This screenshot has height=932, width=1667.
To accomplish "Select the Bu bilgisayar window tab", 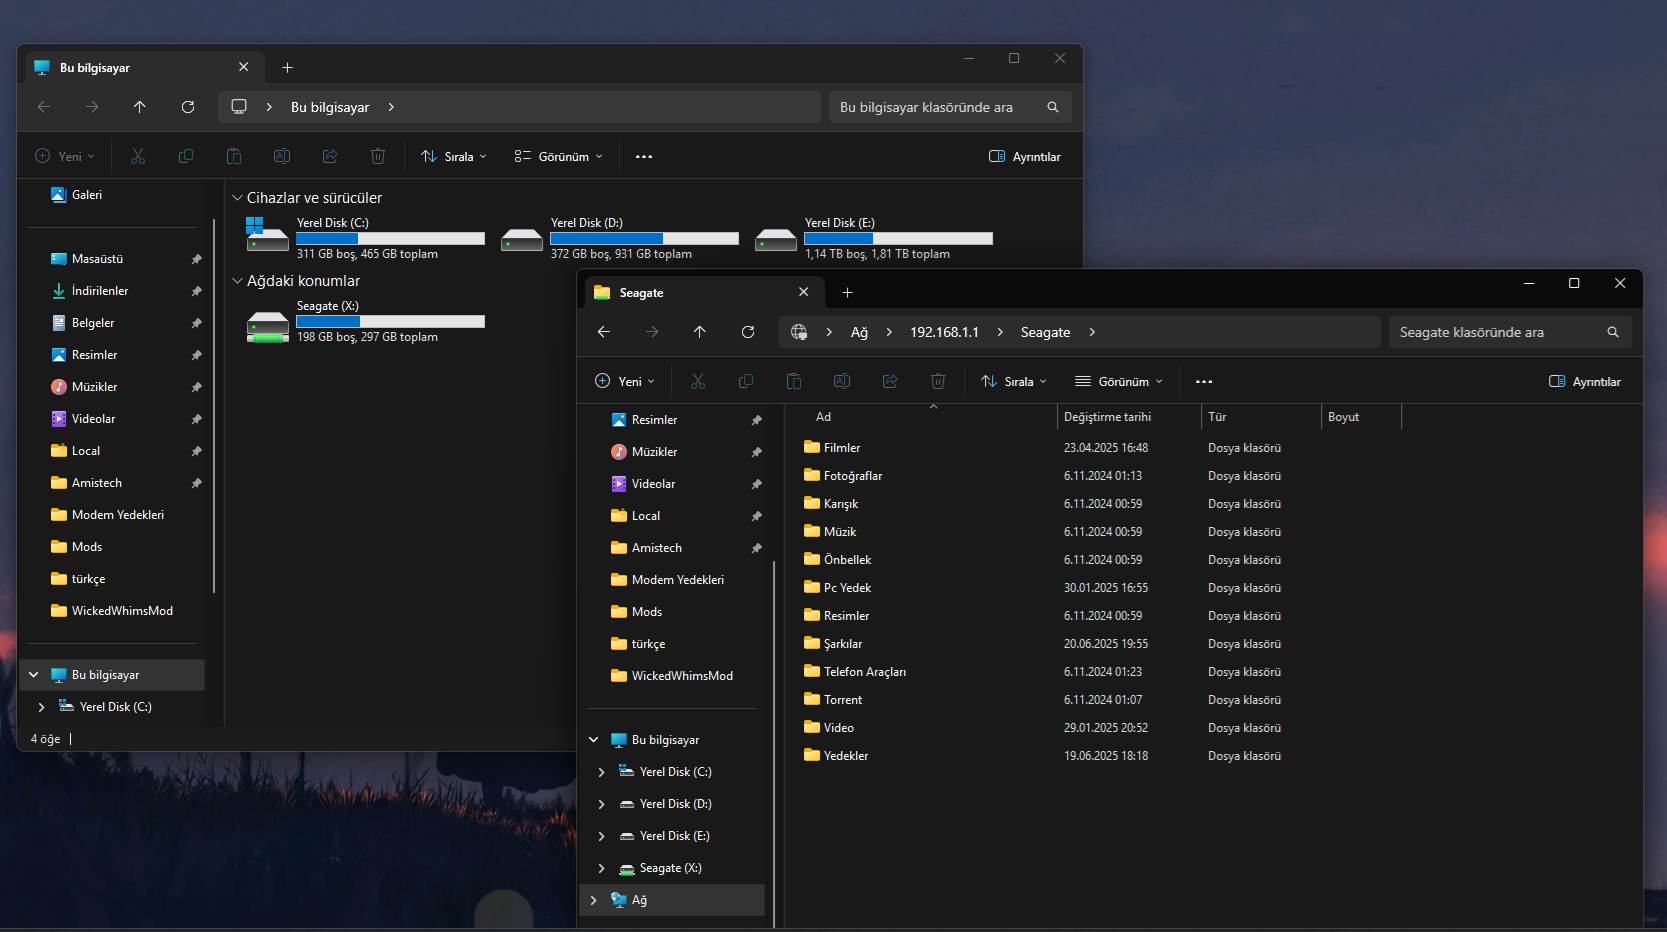I will pos(144,68).
